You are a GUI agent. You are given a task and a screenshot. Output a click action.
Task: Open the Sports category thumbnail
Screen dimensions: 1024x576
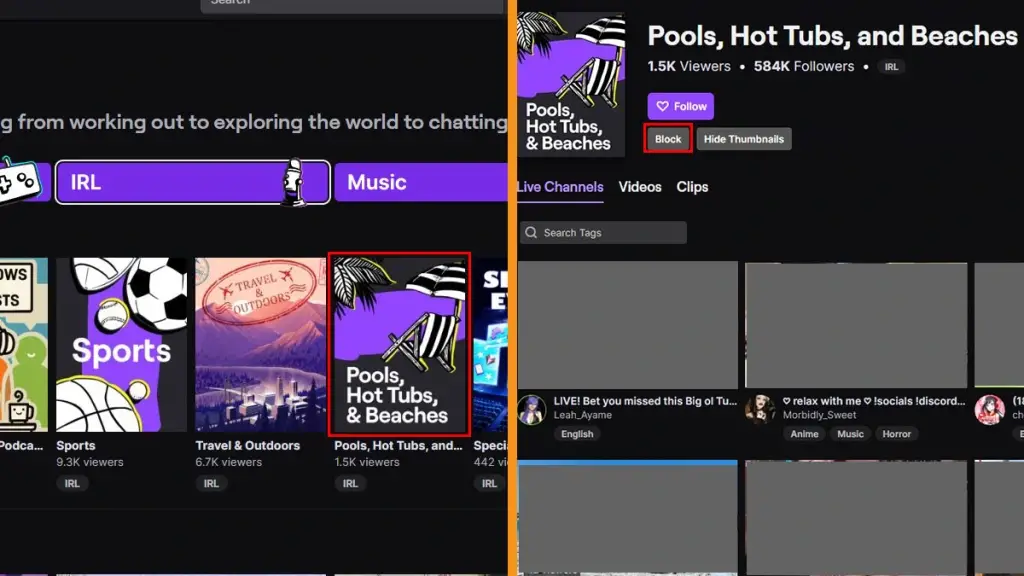(121, 345)
